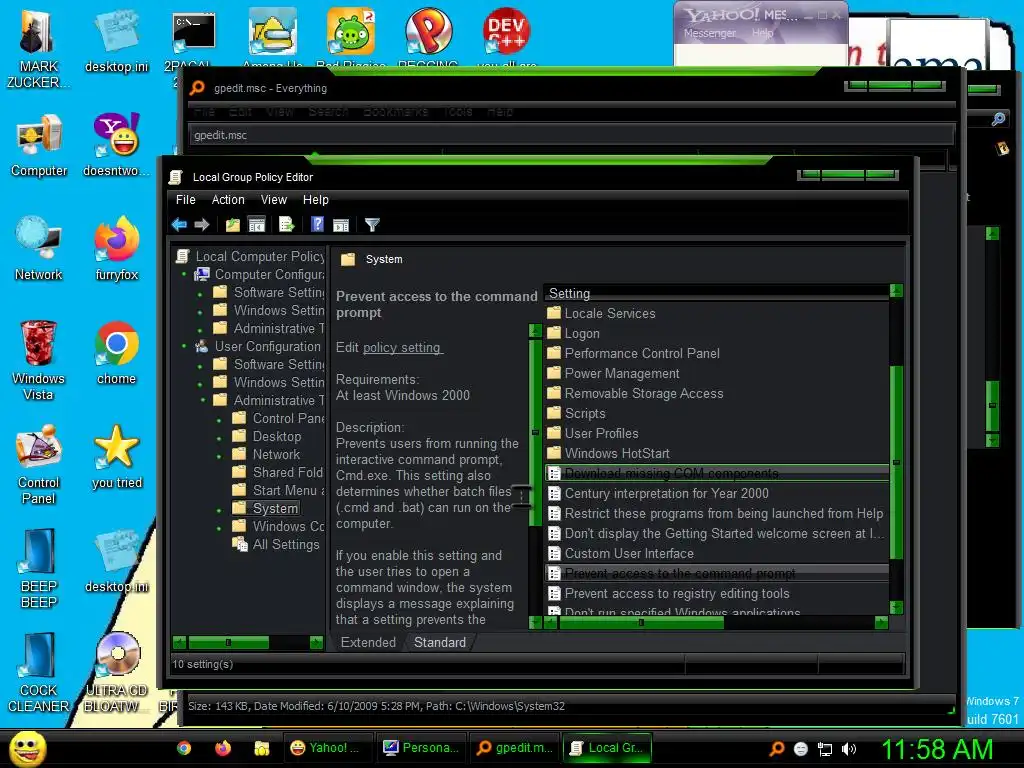The image size is (1024, 768).
Task: Open the blue question mark Help toolbar icon
Action: (x=317, y=225)
